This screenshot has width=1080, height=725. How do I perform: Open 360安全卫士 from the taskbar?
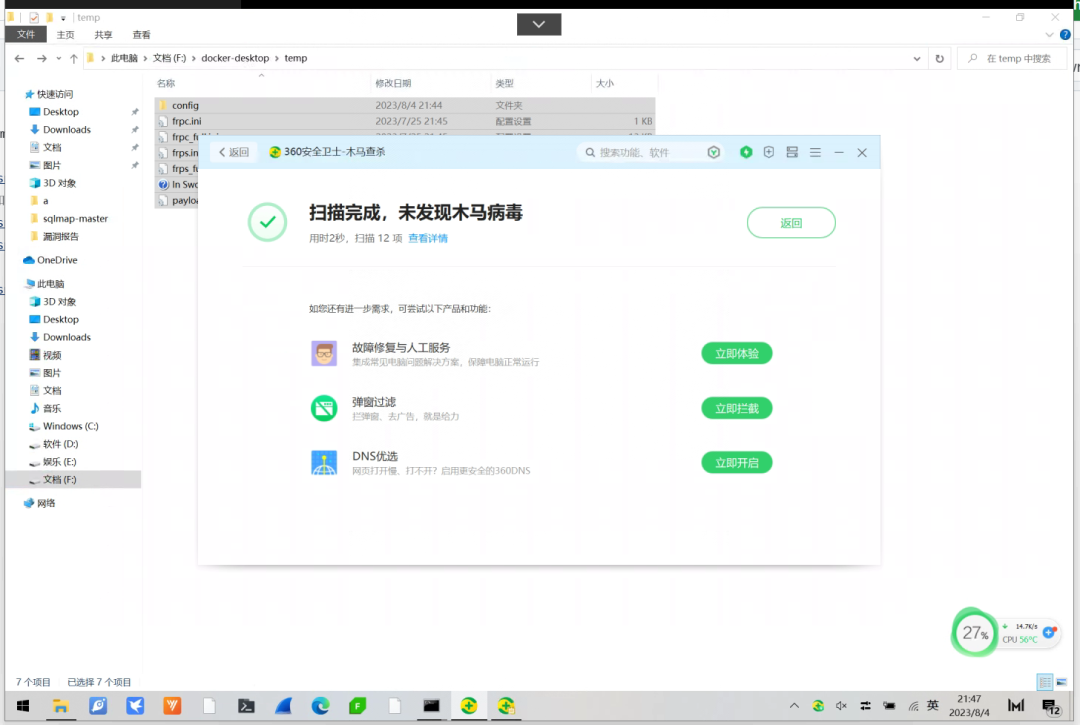click(x=470, y=706)
